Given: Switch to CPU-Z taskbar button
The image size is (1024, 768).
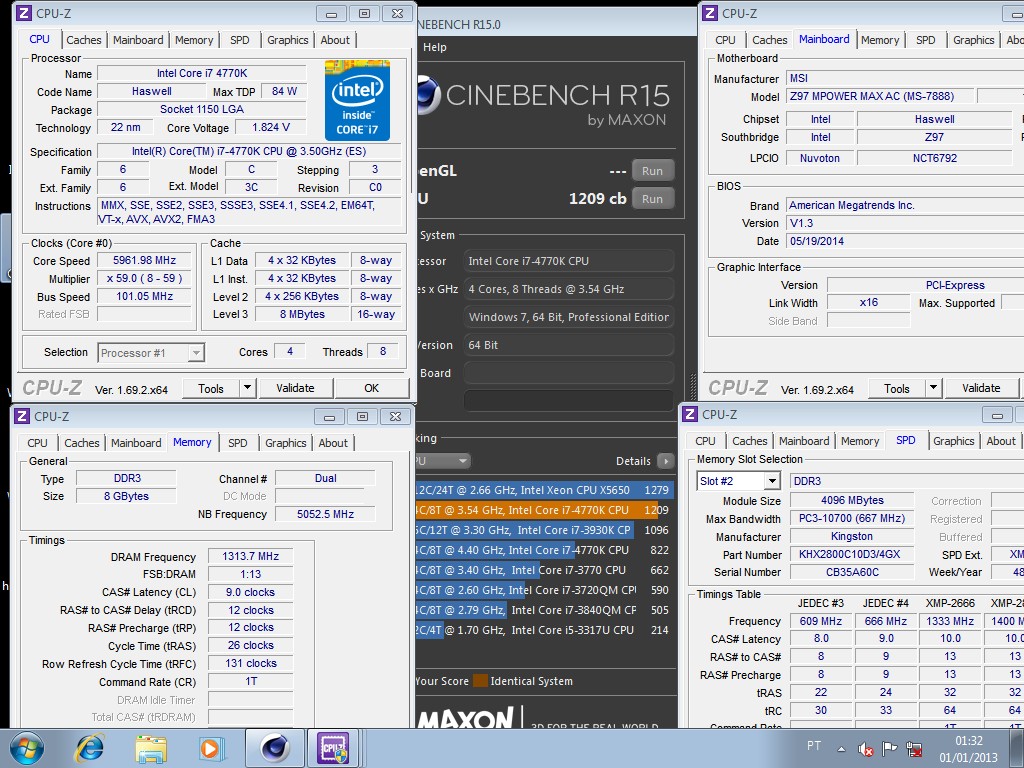Looking at the screenshot, I should click(x=333, y=748).
